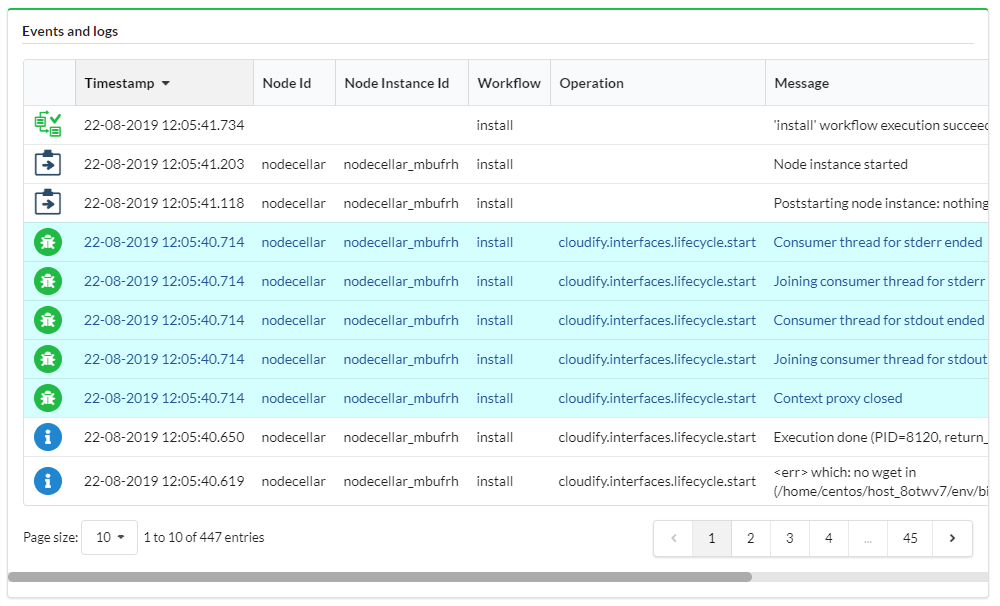Click debug bug icon for 'Consumer thread for stderr ended'
Screen dimensions: 1000x606
[48, 242]
